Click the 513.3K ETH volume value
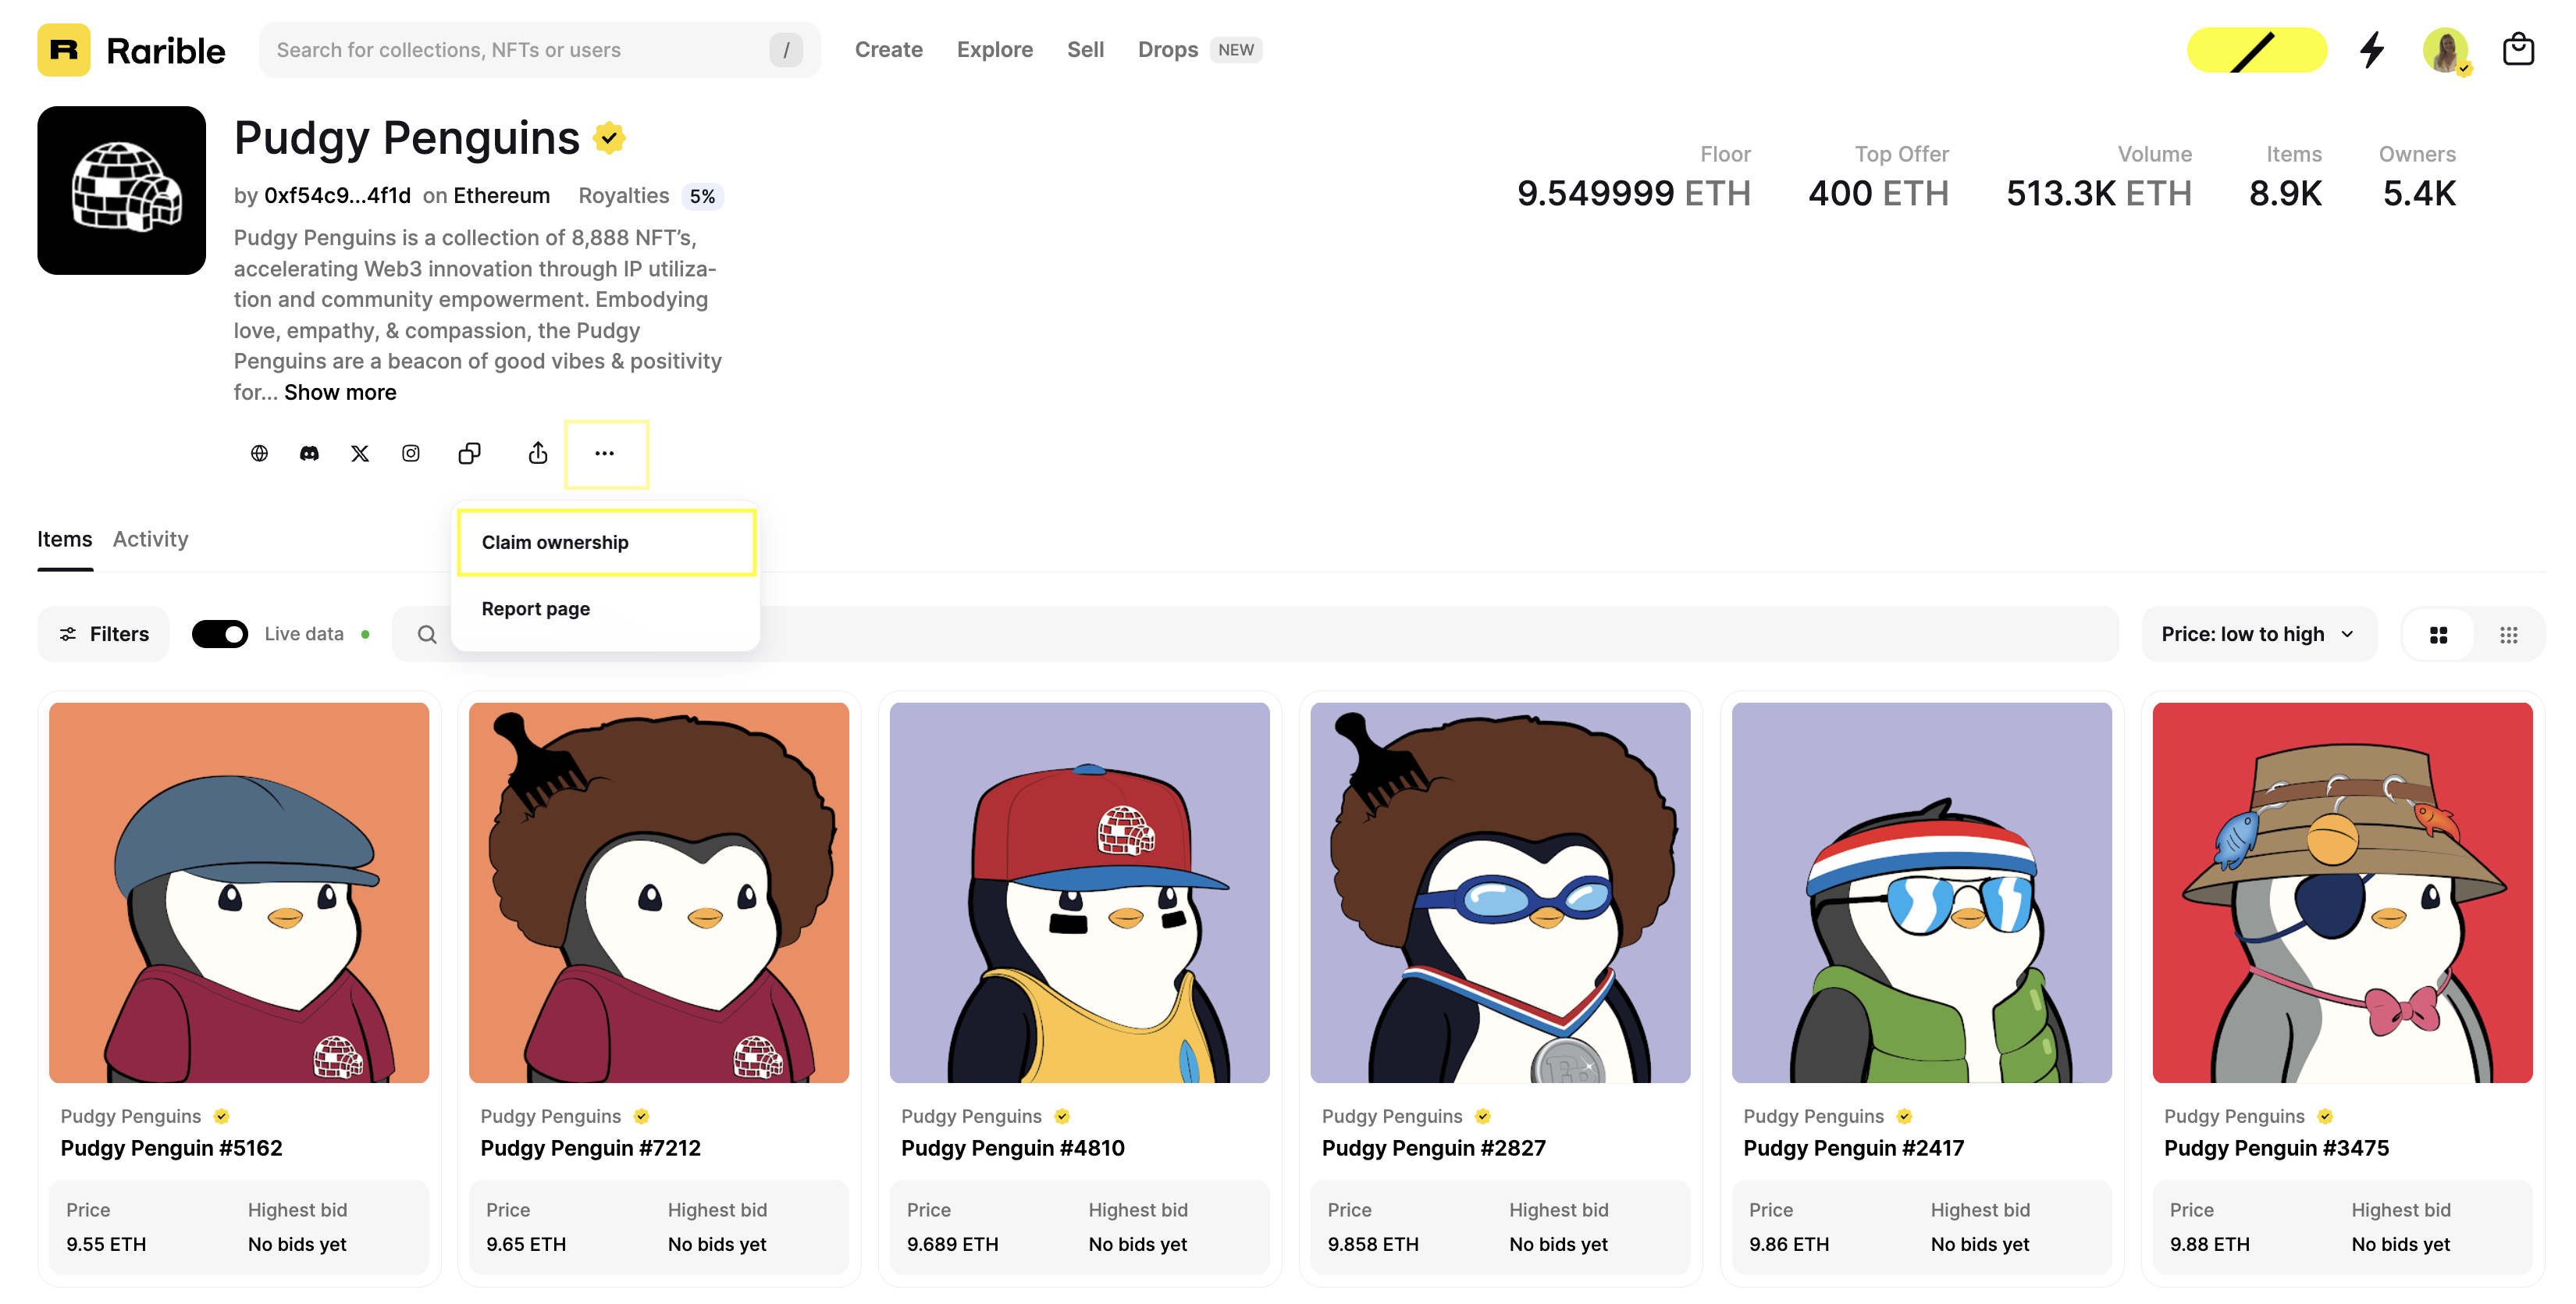This screenshot has height=1304, width=2576. (x=2098, y=193)
